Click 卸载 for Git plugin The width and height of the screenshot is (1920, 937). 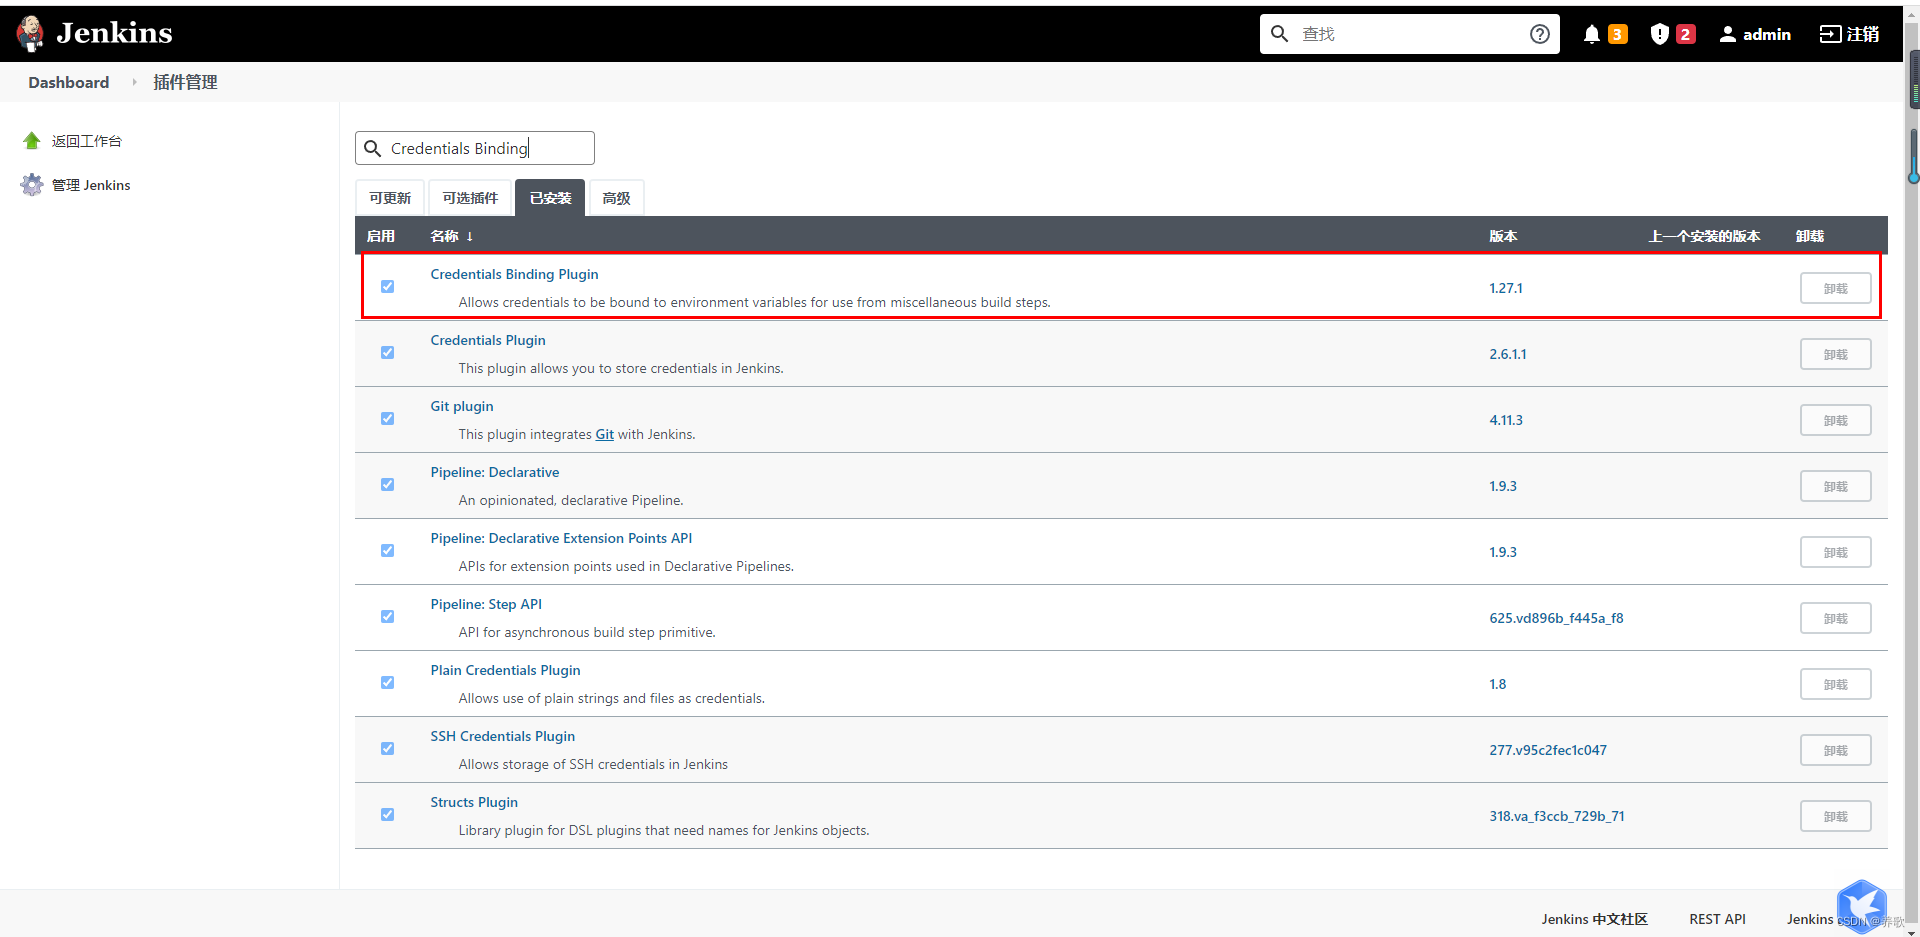1835,420
